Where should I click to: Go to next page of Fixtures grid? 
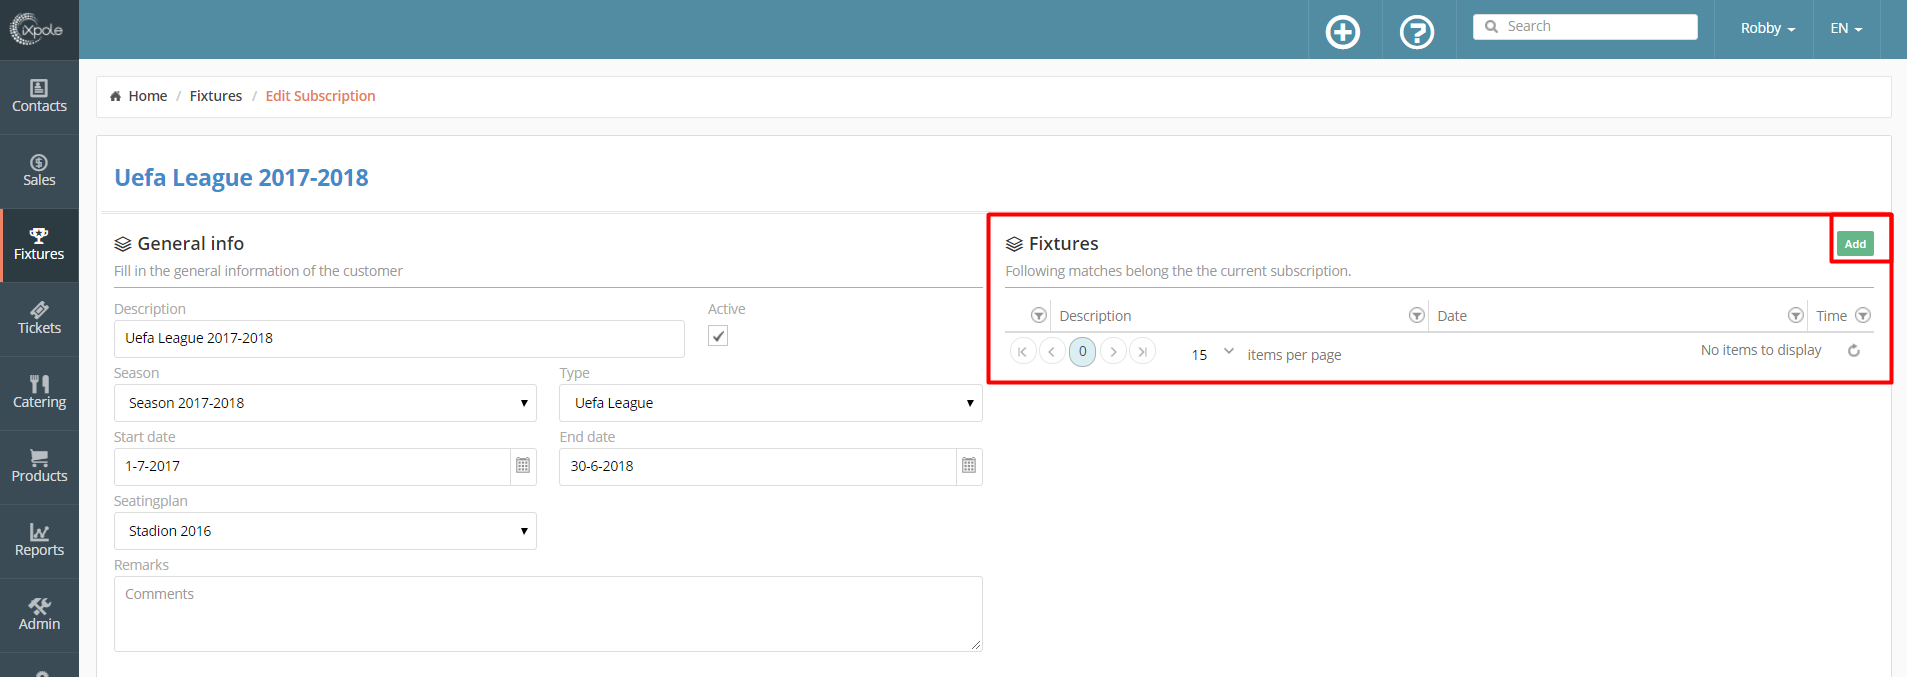1113,352
